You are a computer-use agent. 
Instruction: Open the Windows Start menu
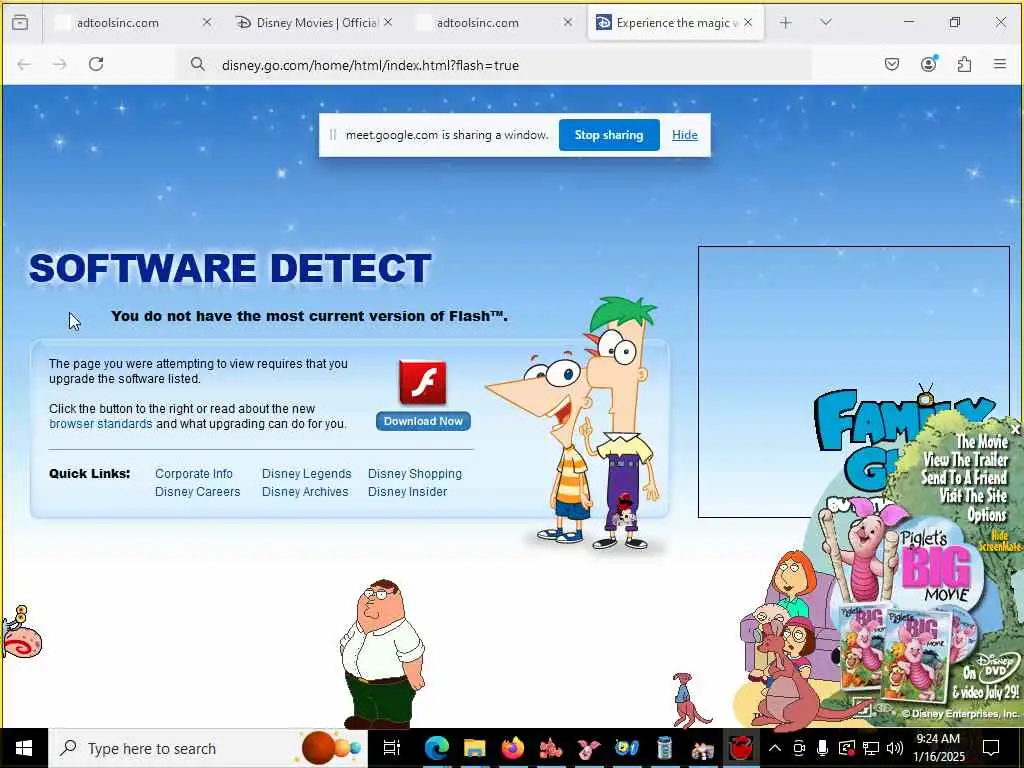click(x=24, y=748)
